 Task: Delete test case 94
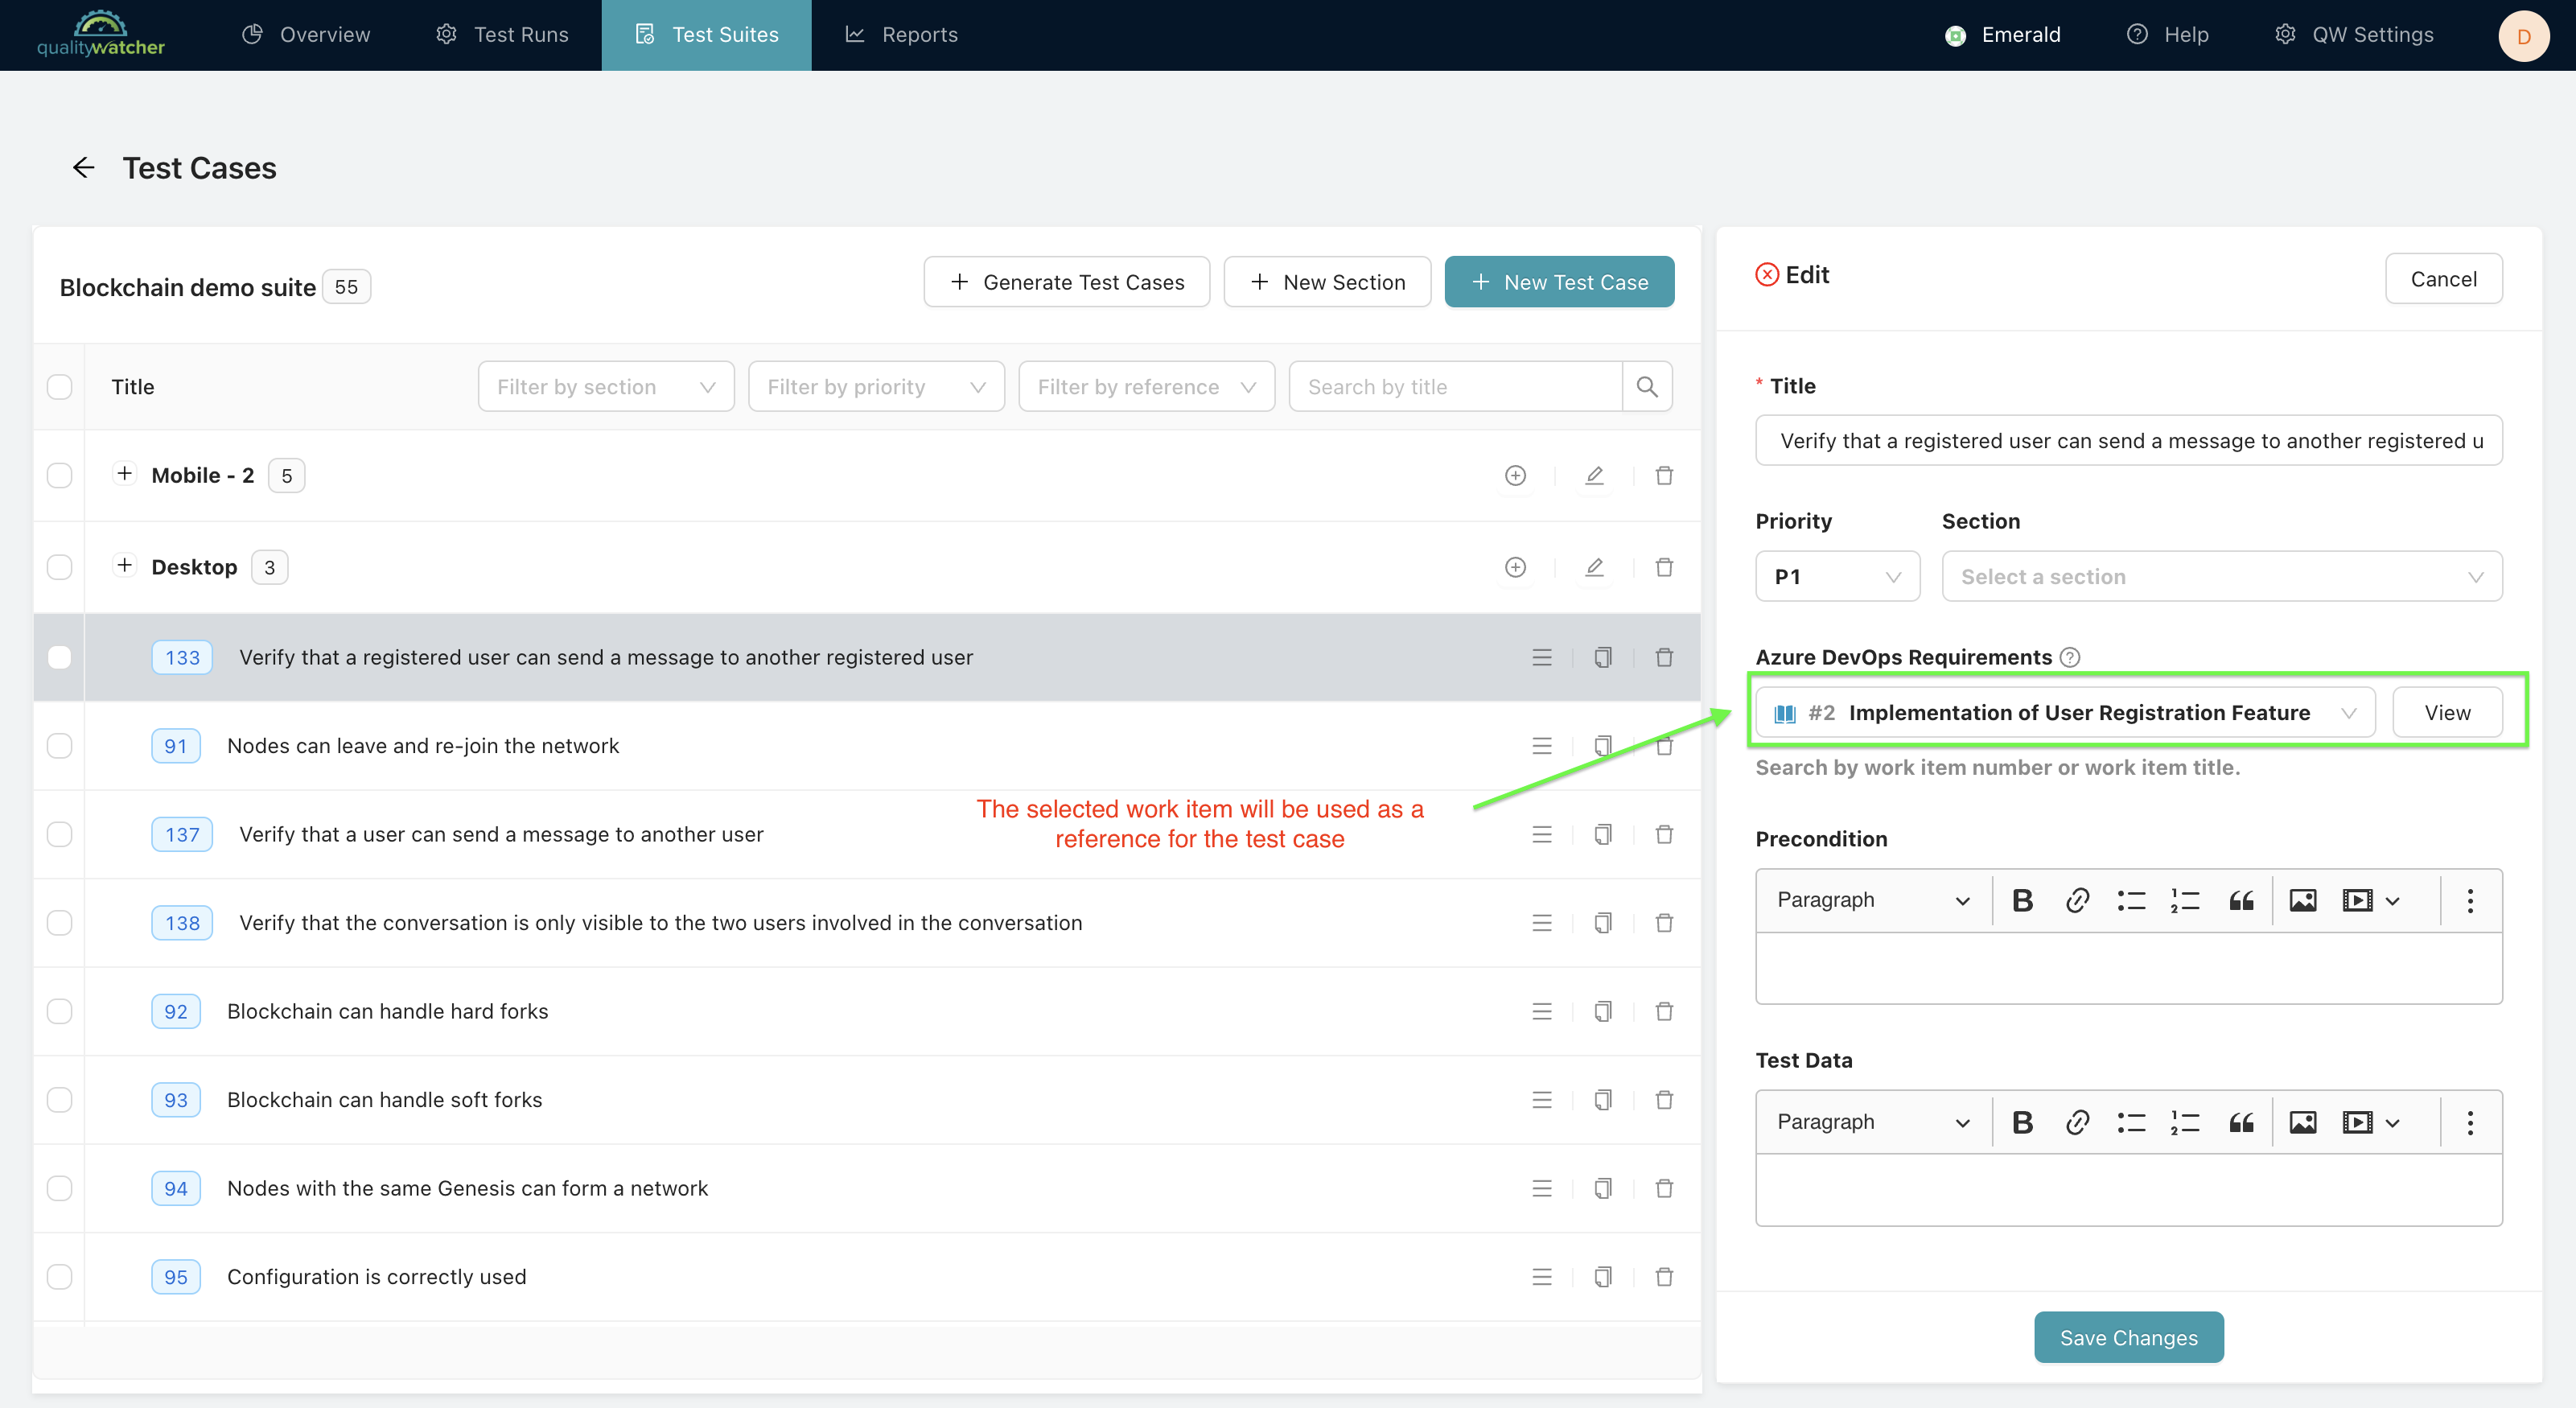click(x=1664, y=1188)
